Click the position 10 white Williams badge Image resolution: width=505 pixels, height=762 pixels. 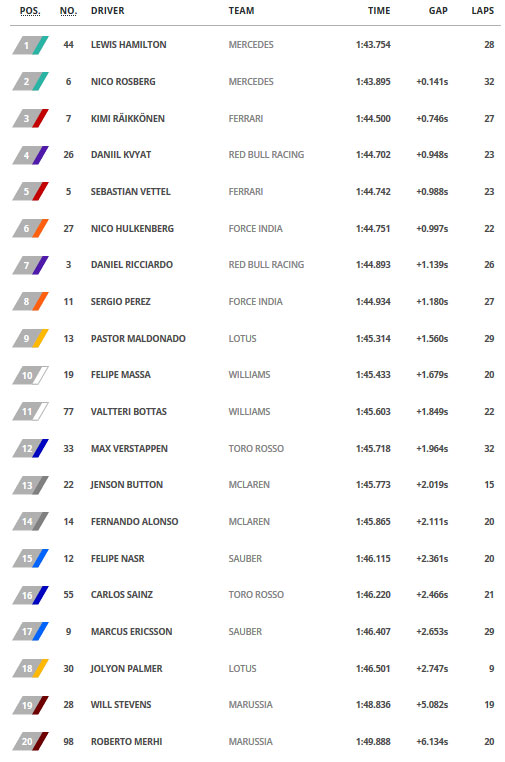[30, 375]
